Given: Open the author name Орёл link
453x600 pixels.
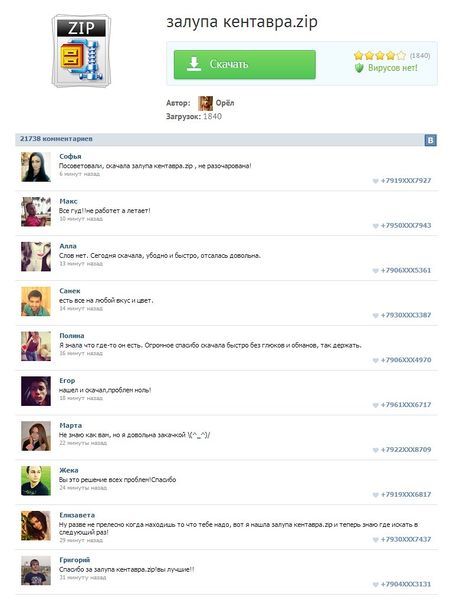Looking at the screenshot, I should point(225,103).
